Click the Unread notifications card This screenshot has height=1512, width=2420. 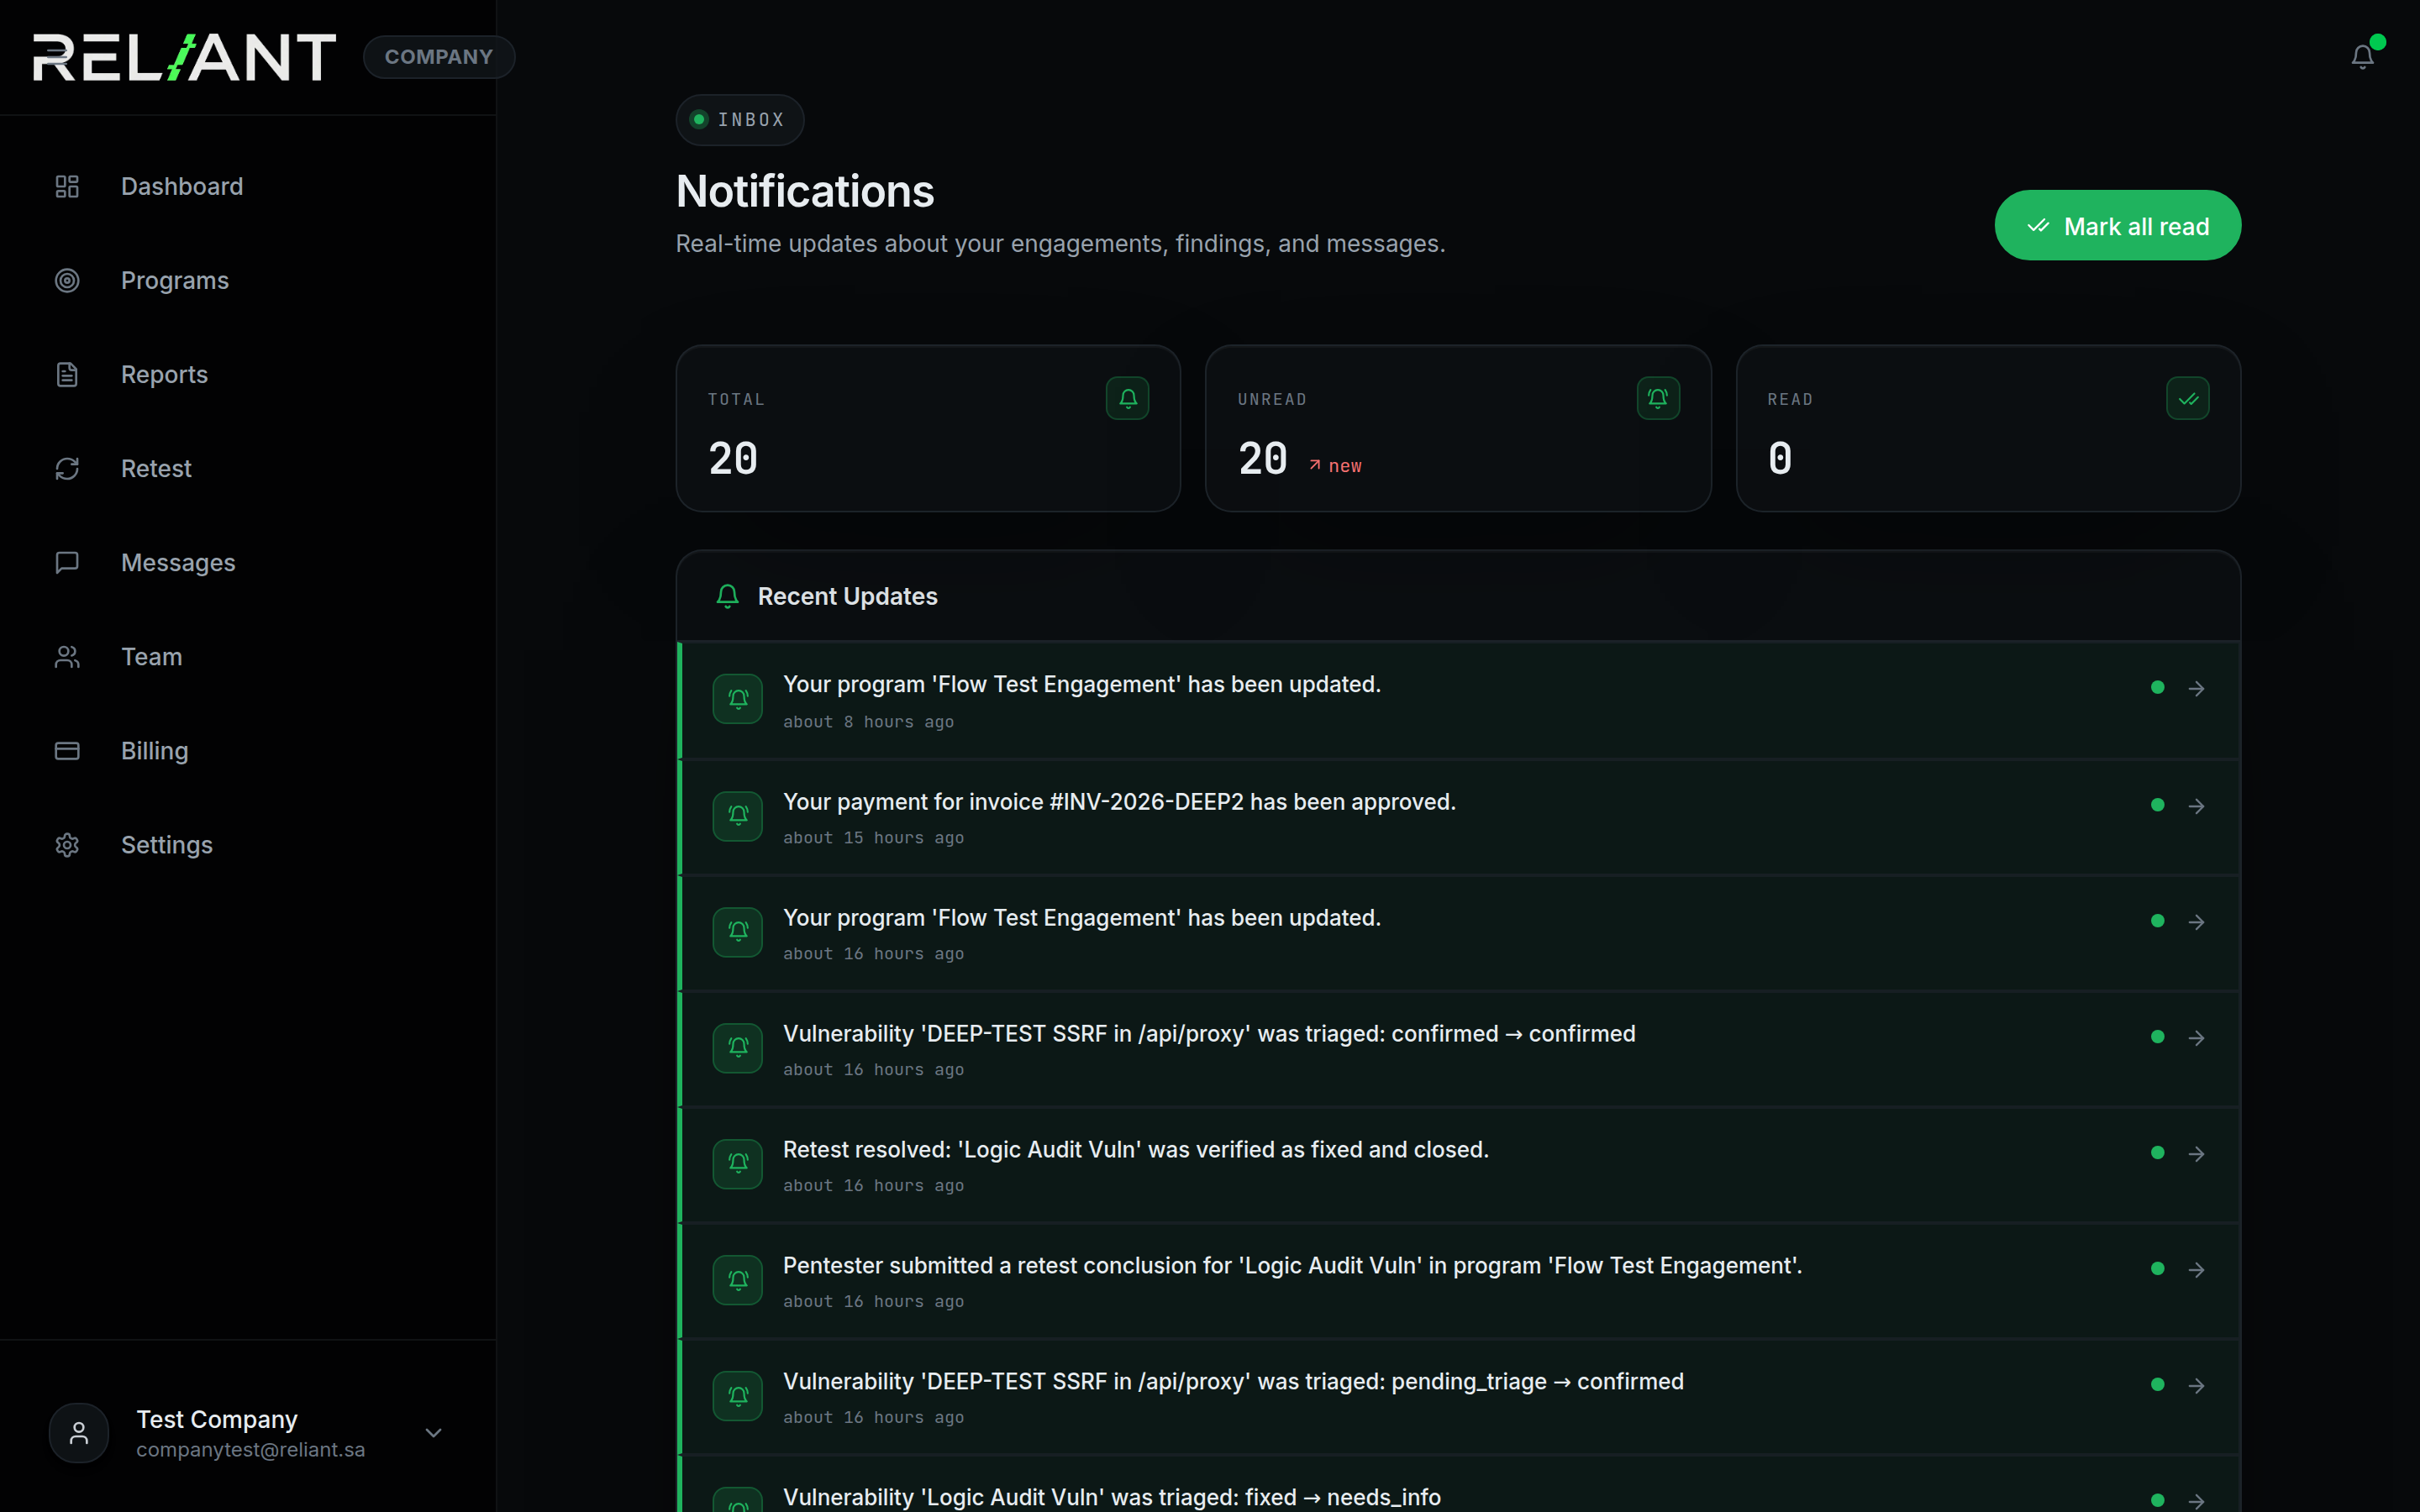click(x=1458, y=429)
